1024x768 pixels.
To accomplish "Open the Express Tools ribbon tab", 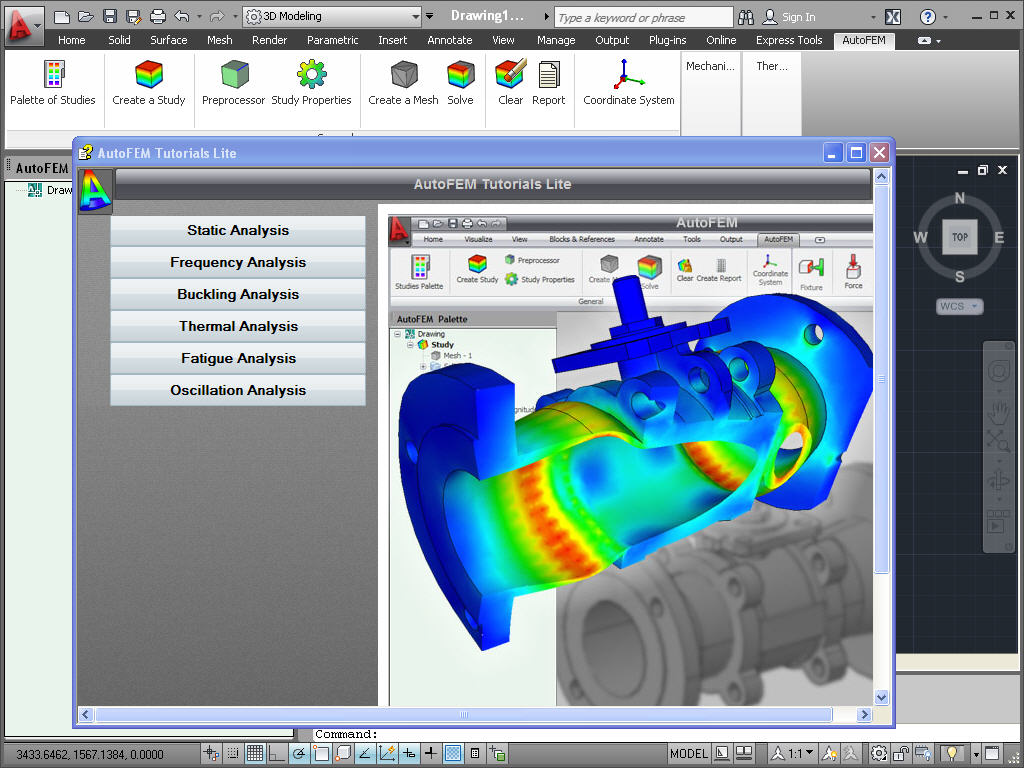I will [x=789, y=40].
